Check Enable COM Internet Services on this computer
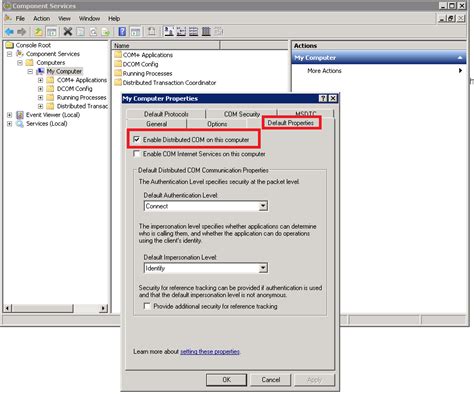The height and width of the screenshot is (394, 474). (136, 154)
